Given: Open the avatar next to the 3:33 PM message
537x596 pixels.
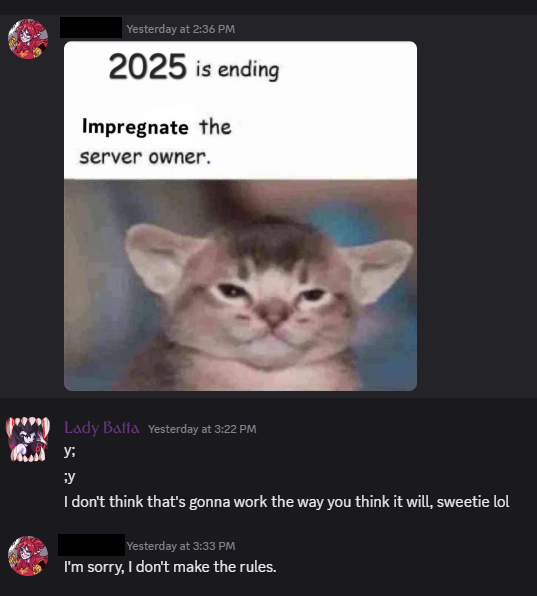Looking at the screenshot, I should pos(28,556).
